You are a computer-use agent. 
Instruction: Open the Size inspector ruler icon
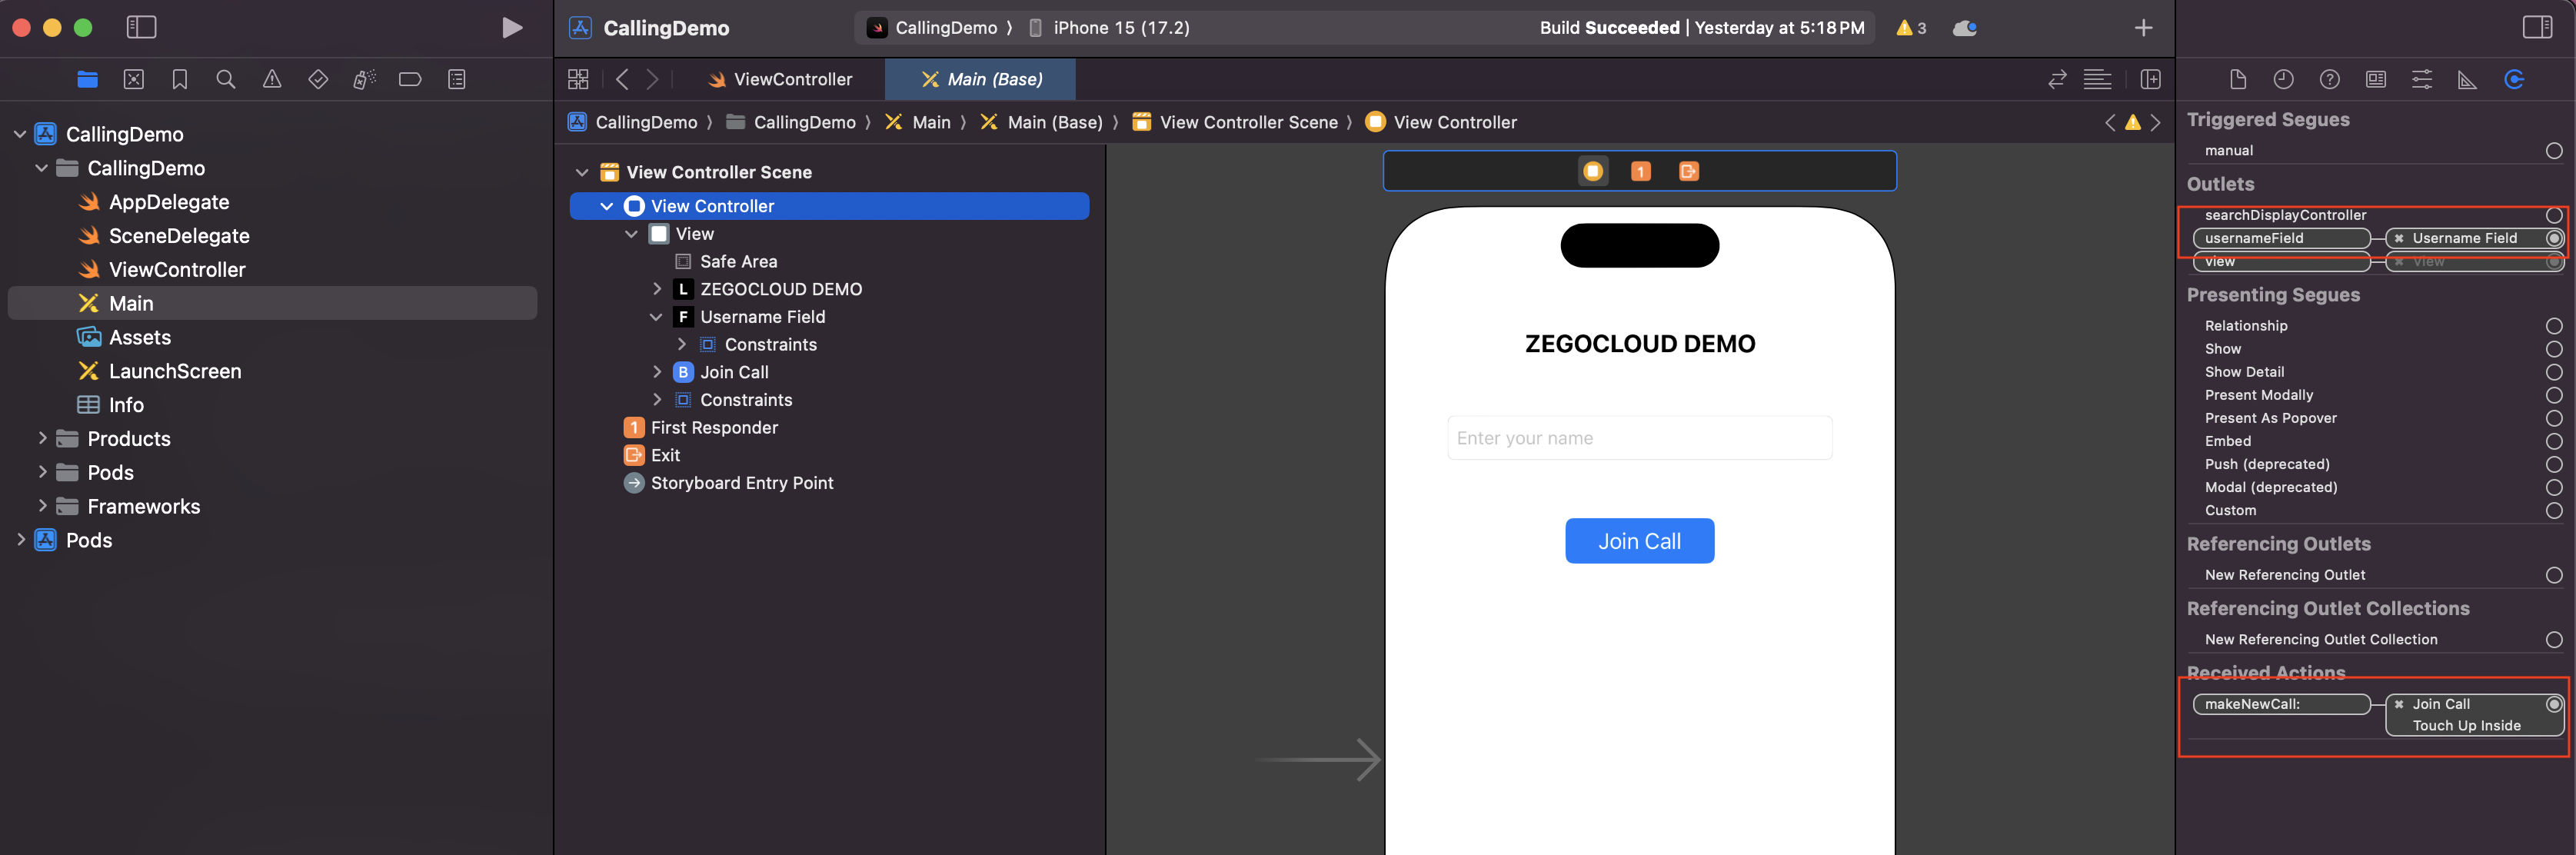tap(2467, 79)
